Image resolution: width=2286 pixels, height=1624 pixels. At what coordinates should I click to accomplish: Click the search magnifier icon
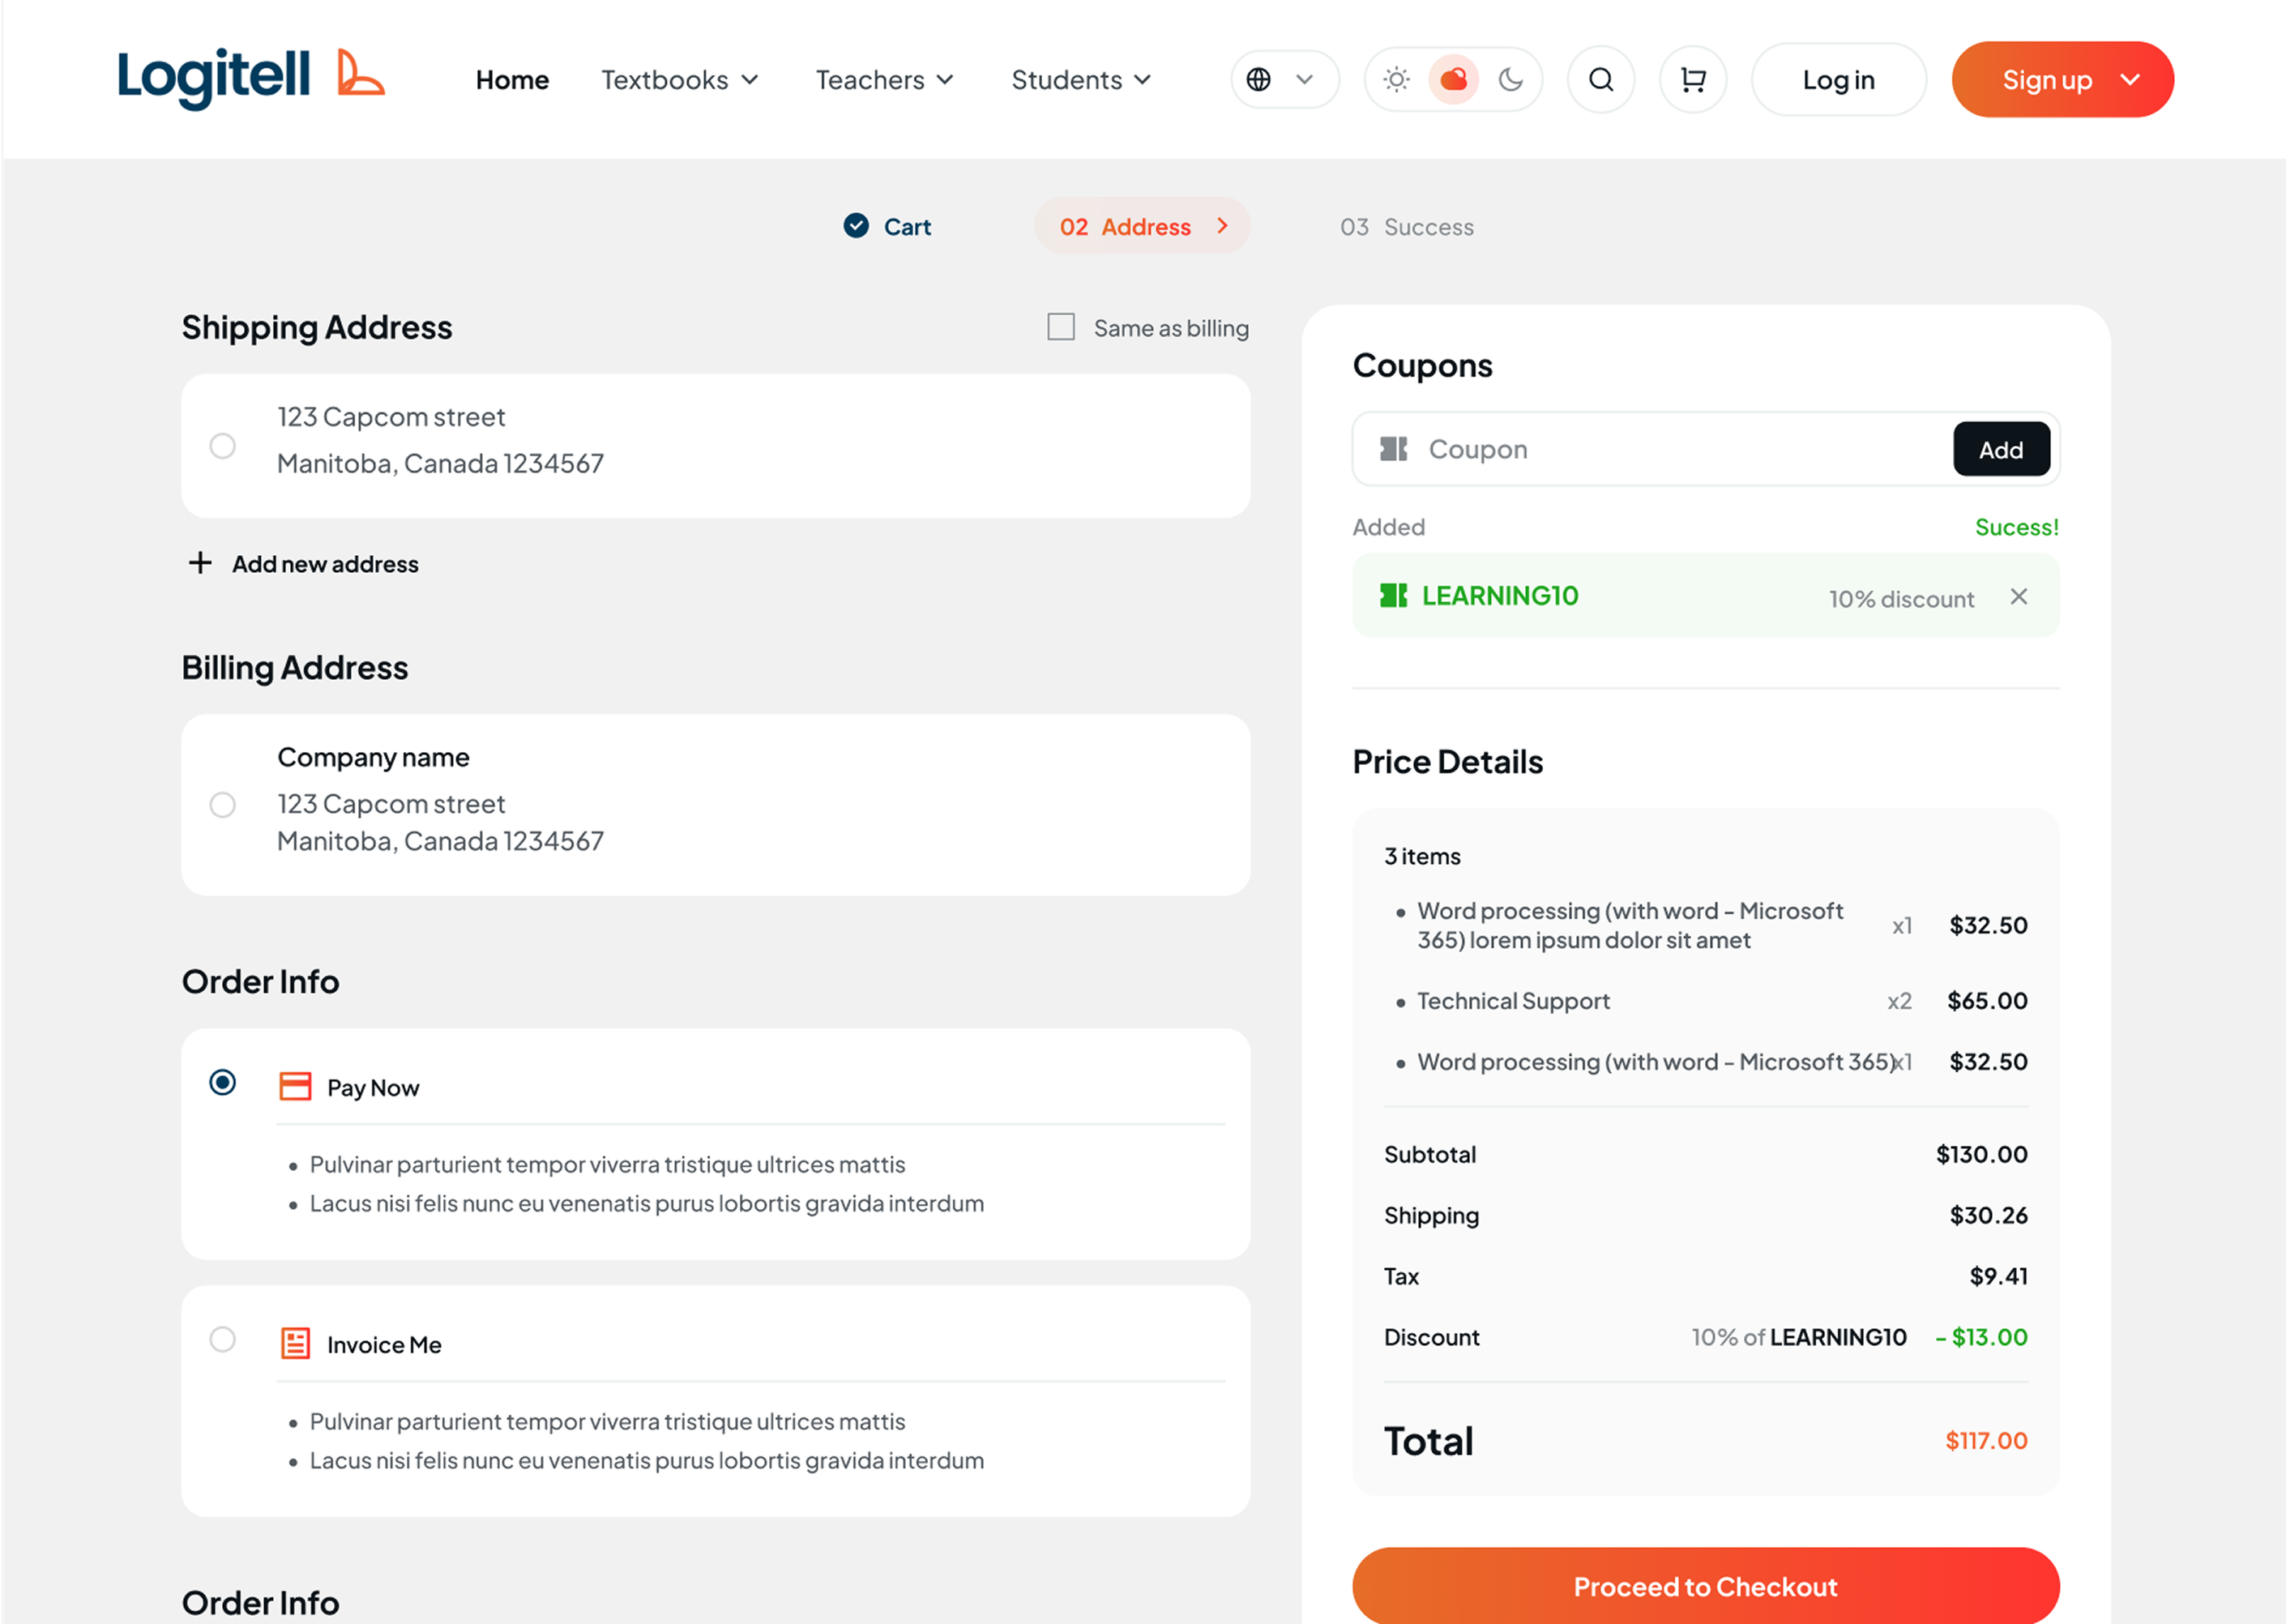[1600, 79]
